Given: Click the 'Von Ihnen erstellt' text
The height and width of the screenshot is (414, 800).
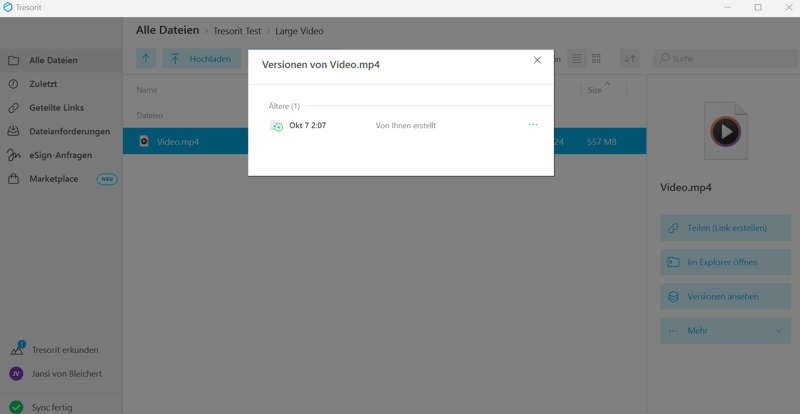Looking at the screenshot, I should tap(406, 126).
